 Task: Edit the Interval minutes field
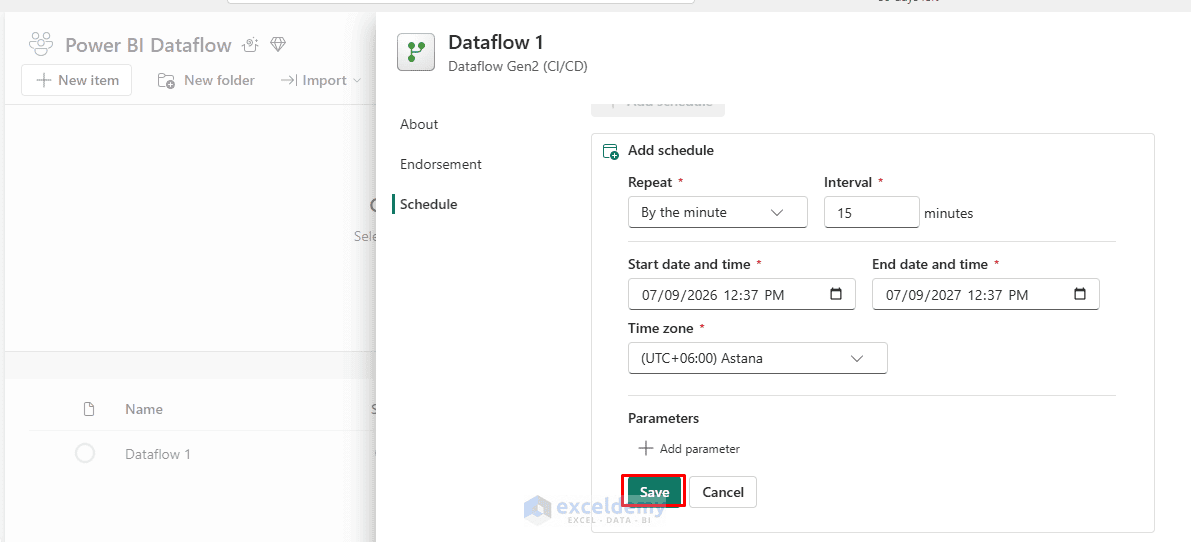tap(871, 212)
